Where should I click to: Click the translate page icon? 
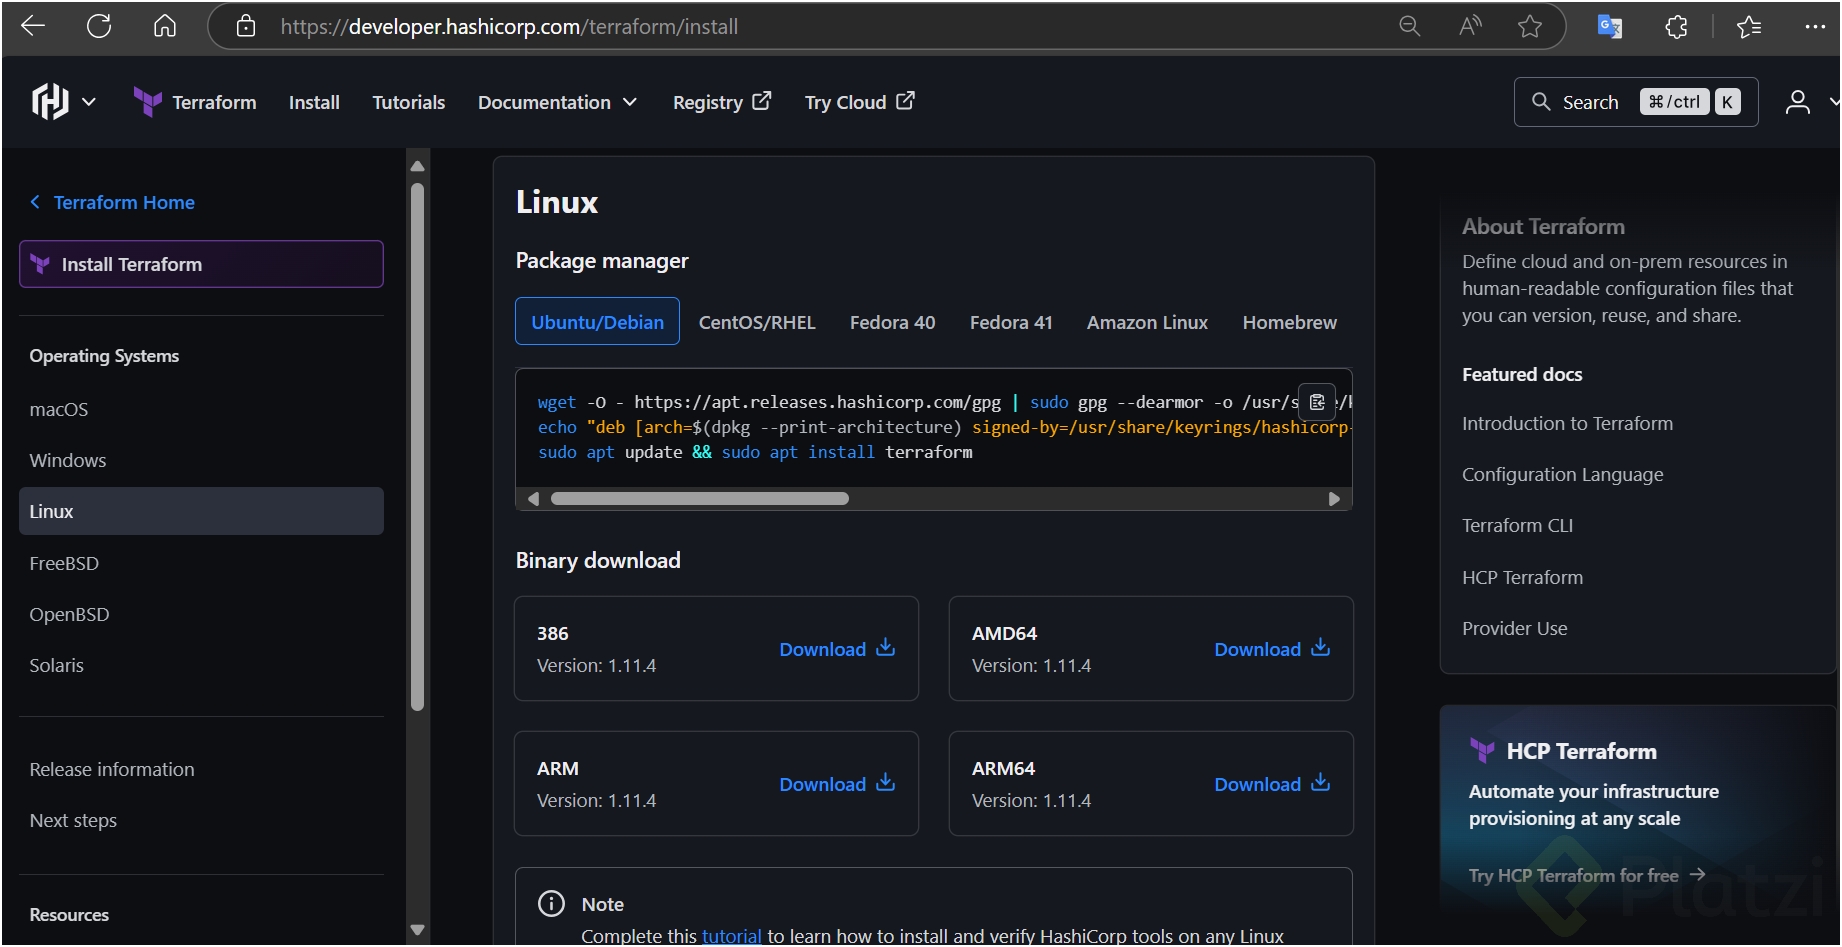[x=1609, y=27]
